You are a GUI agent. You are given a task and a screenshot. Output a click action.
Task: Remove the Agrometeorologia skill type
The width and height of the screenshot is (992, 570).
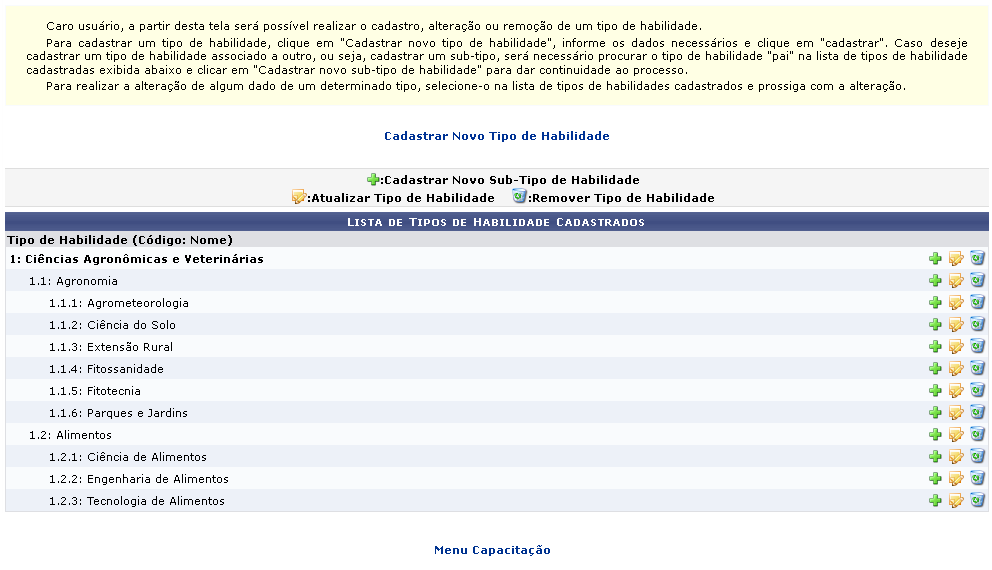[977, 303]
